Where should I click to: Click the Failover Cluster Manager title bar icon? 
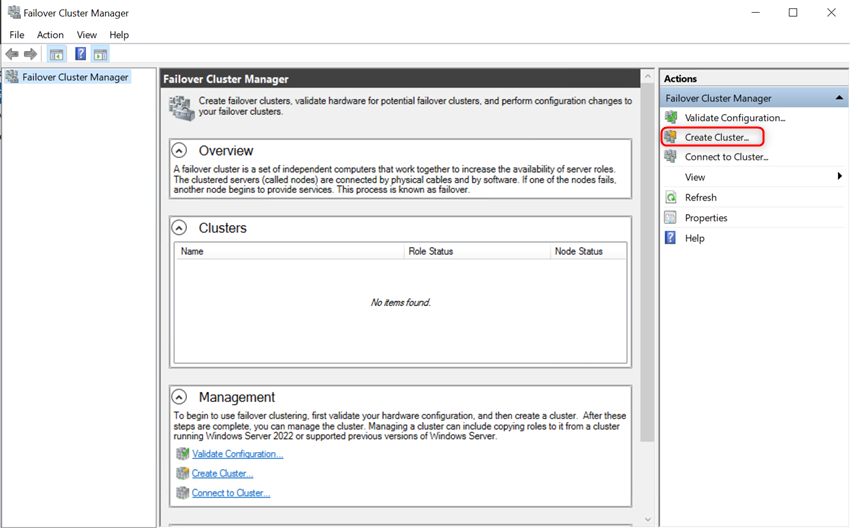click(14, 12)
